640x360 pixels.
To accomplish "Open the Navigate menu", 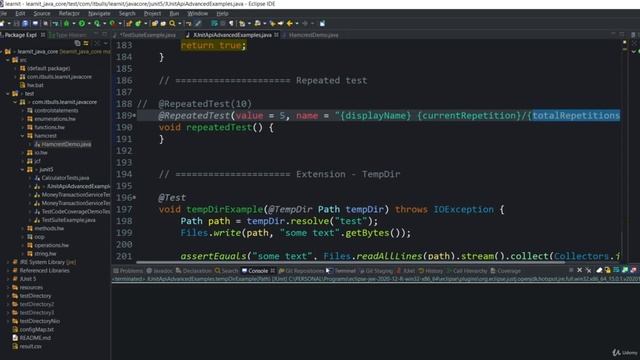I will (99, 13).
